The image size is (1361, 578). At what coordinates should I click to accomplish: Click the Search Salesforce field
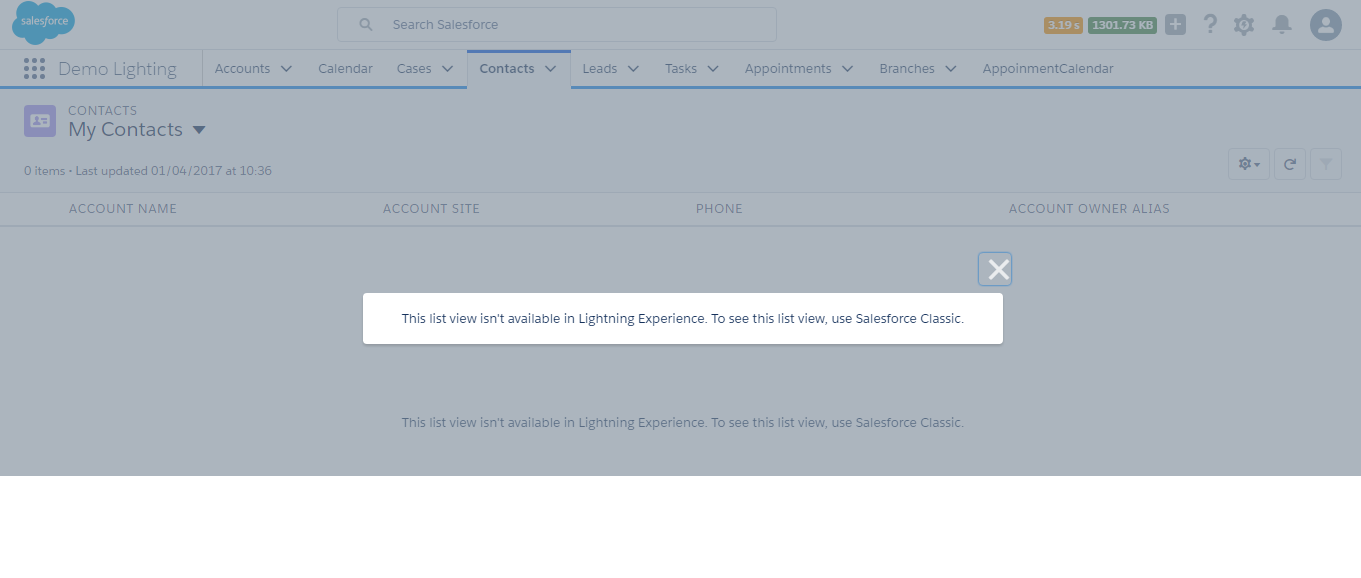[x=557, y=24]
